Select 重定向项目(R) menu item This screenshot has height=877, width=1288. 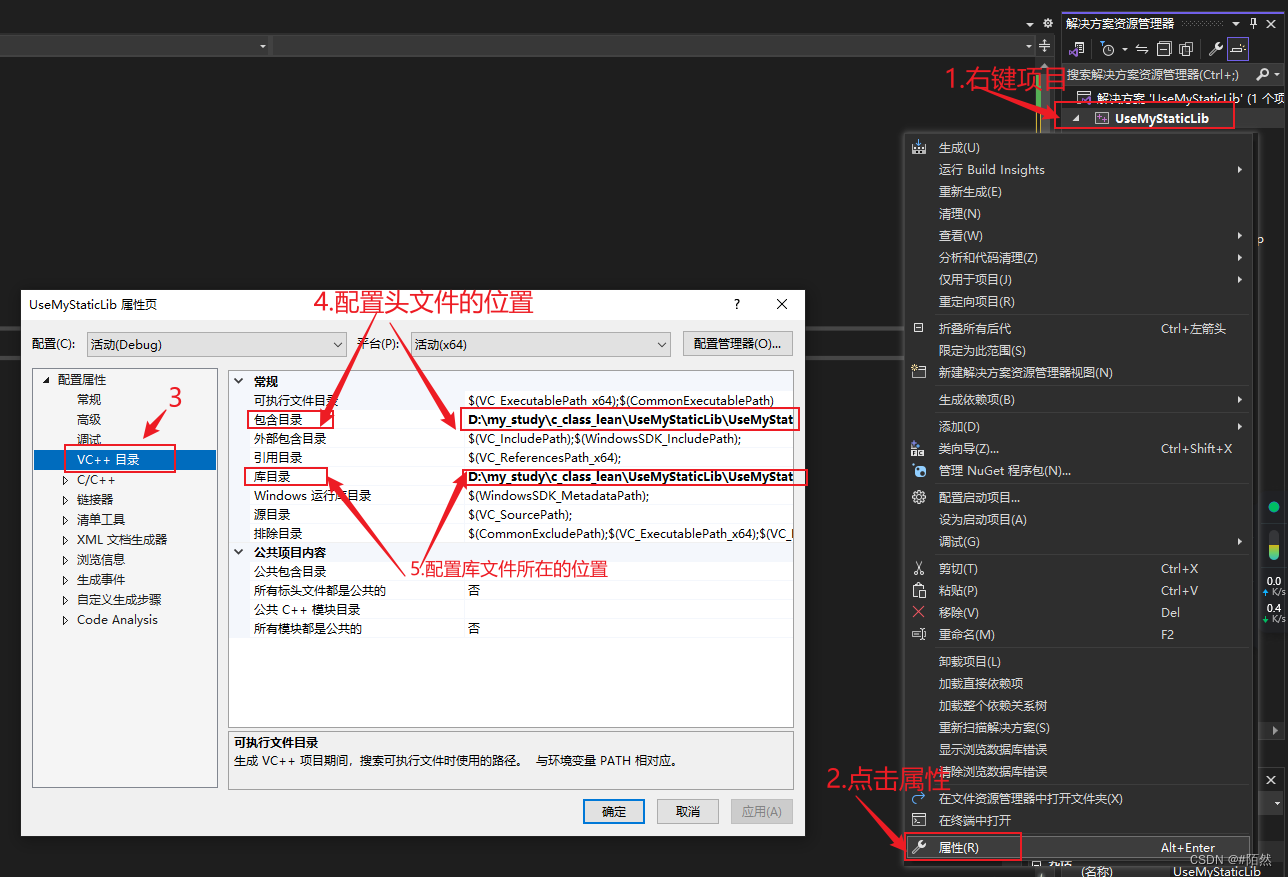tap(1077, 302)
